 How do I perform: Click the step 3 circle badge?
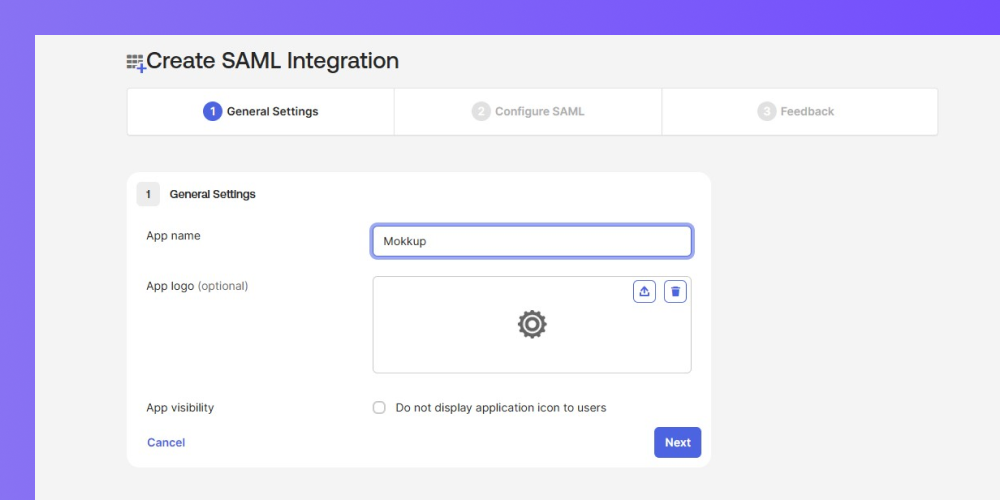[x=767, y=112]
